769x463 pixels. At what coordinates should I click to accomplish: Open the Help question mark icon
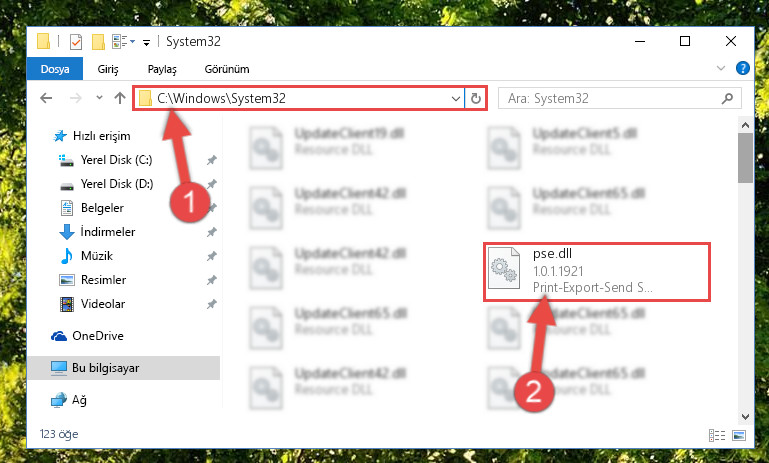[x=743, y=68]
